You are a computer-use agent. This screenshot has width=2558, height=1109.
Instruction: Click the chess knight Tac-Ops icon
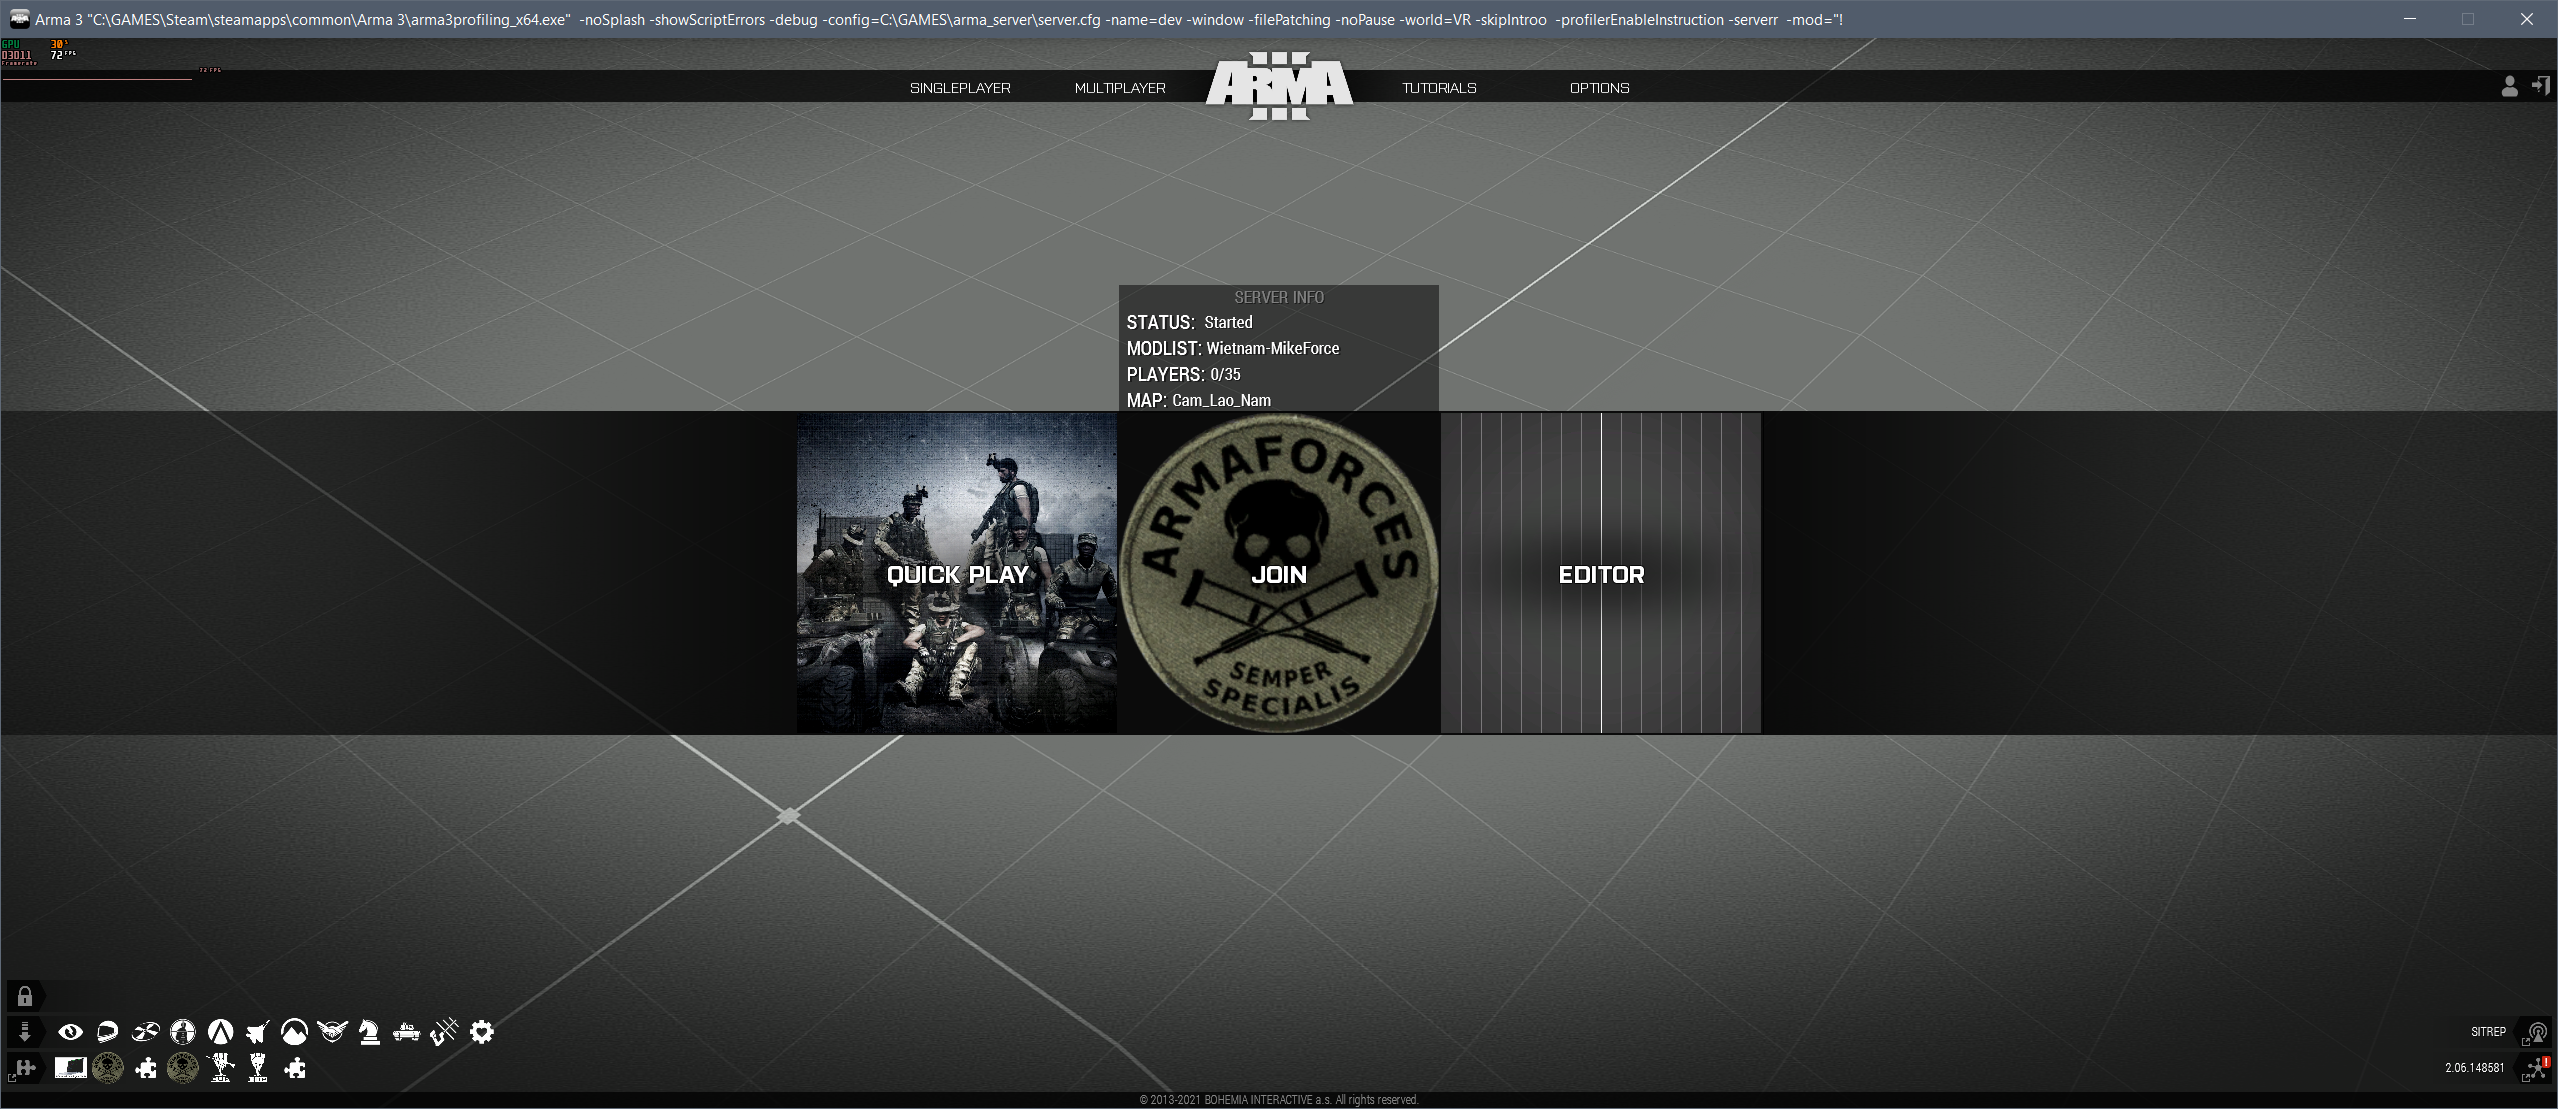(x=369, y=1032)
